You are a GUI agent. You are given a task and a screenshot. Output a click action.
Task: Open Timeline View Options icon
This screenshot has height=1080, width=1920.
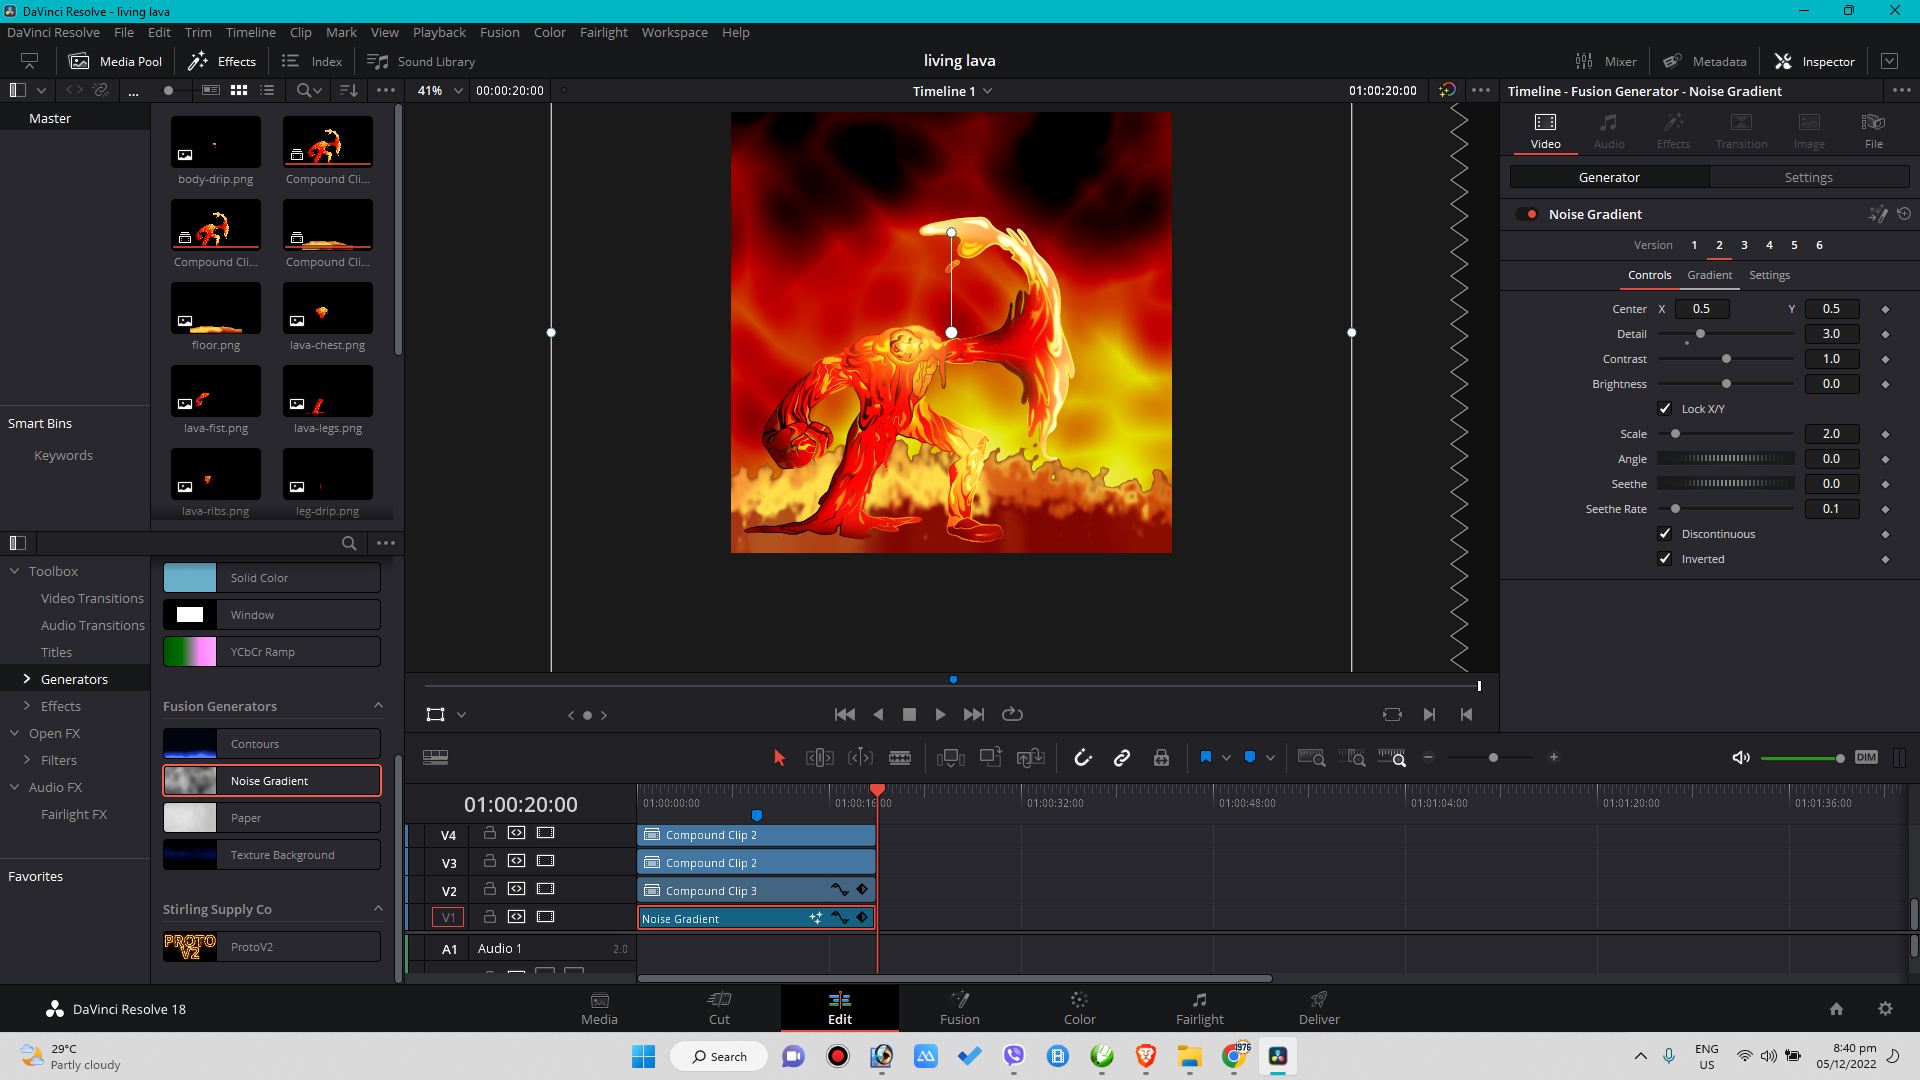coord(436,758)
